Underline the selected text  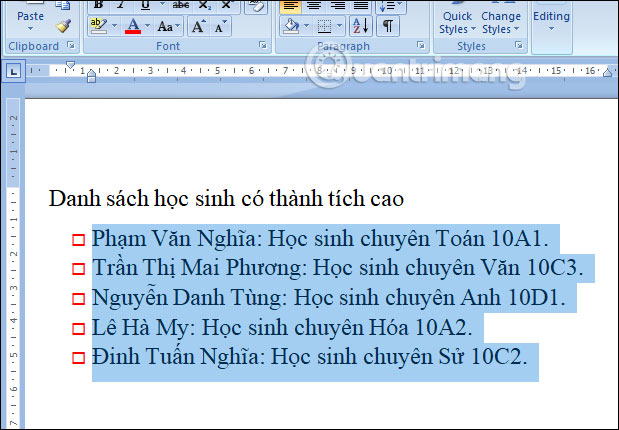click(x=145, y=5)
